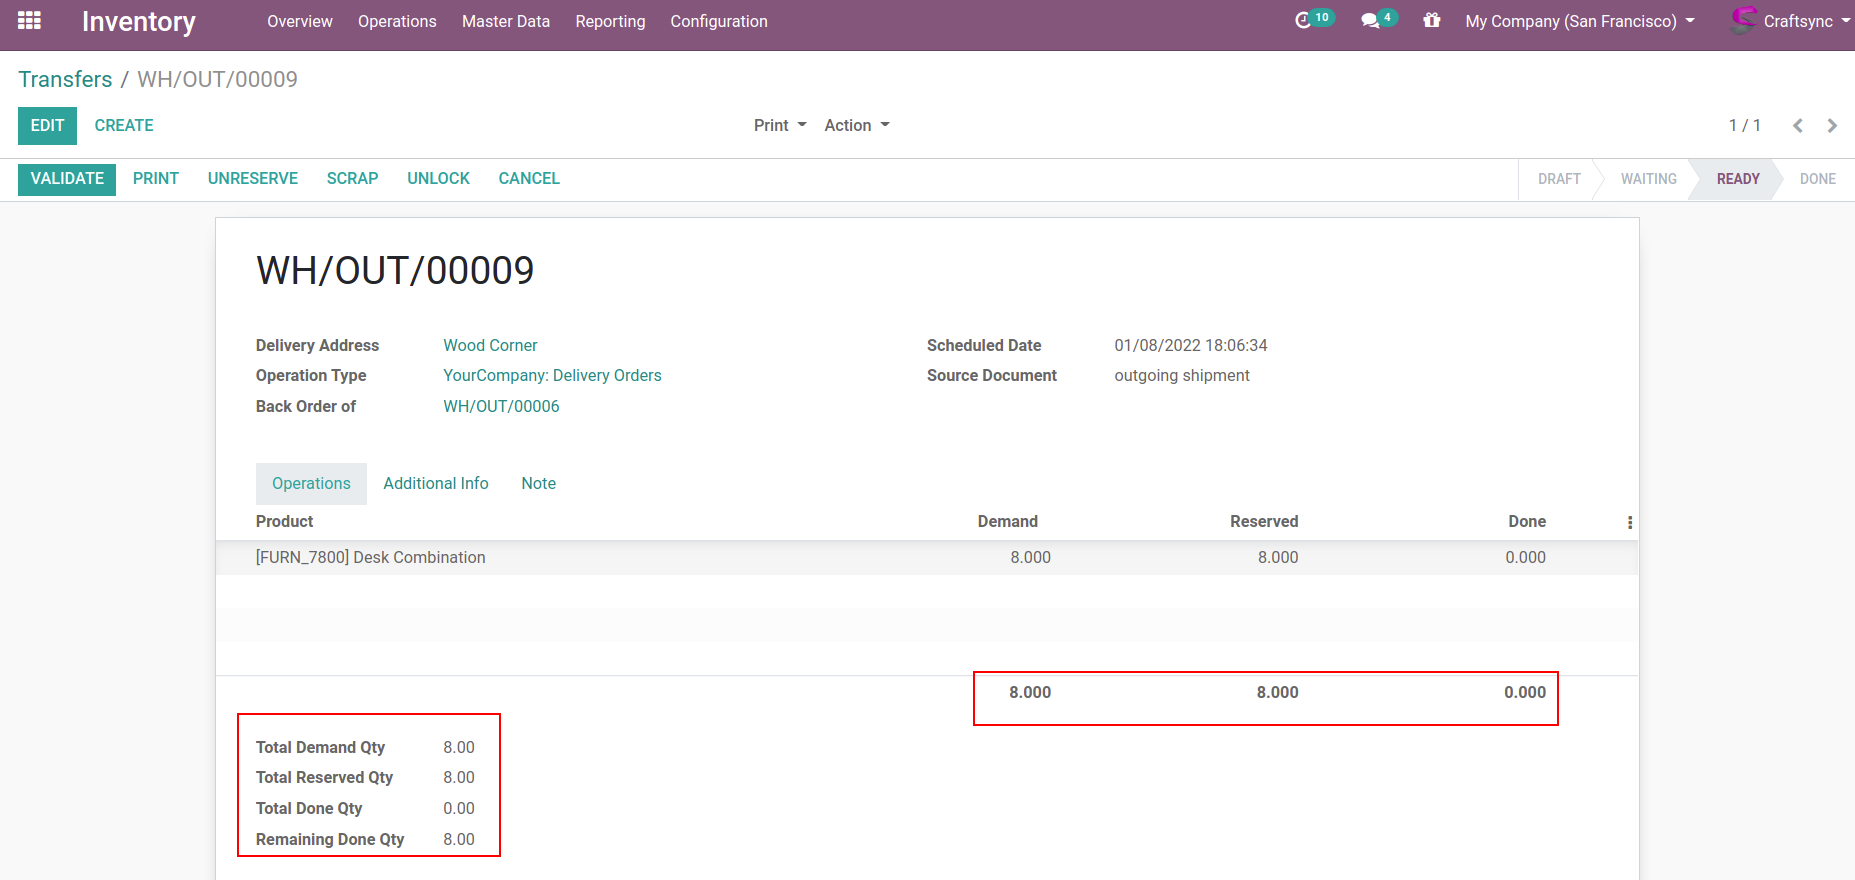Open the conversations chat bubble icon
Screen dimensions: 1855x880
click(1370, 21)
